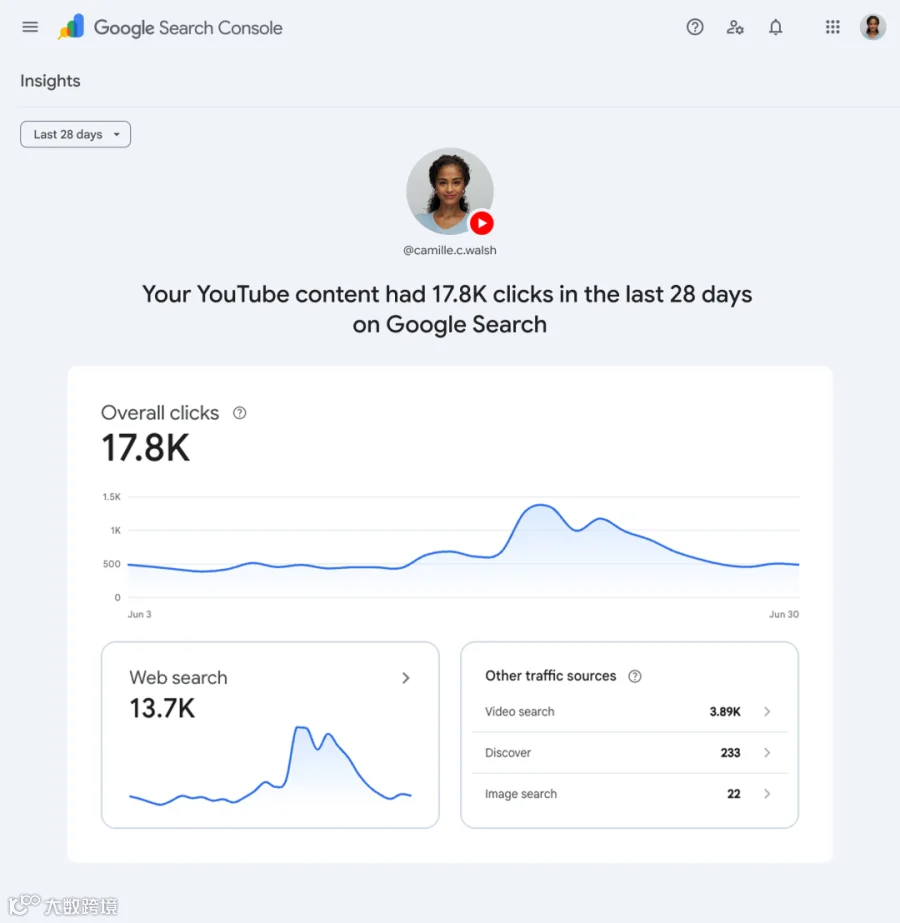The width and height of the screenshot is (900, 923).
Task: Click the Overall clicks 17.8K value
Action: [x=145, y=448]
